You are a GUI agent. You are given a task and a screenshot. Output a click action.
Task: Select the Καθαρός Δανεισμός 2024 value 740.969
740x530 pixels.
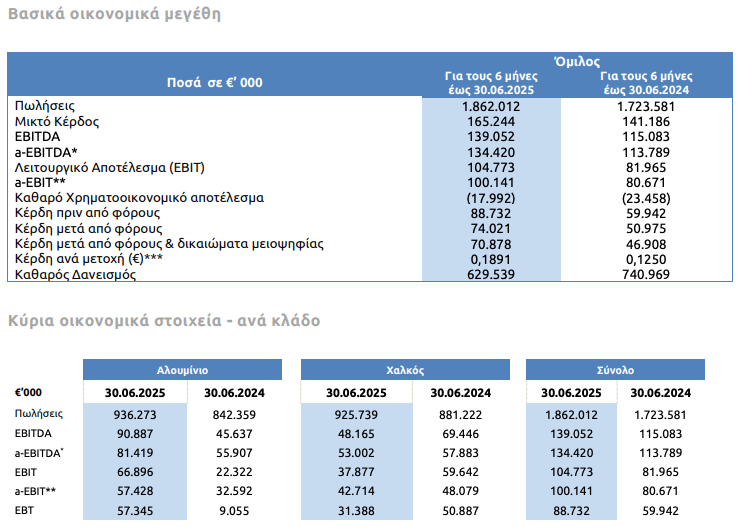coord(646,274)
